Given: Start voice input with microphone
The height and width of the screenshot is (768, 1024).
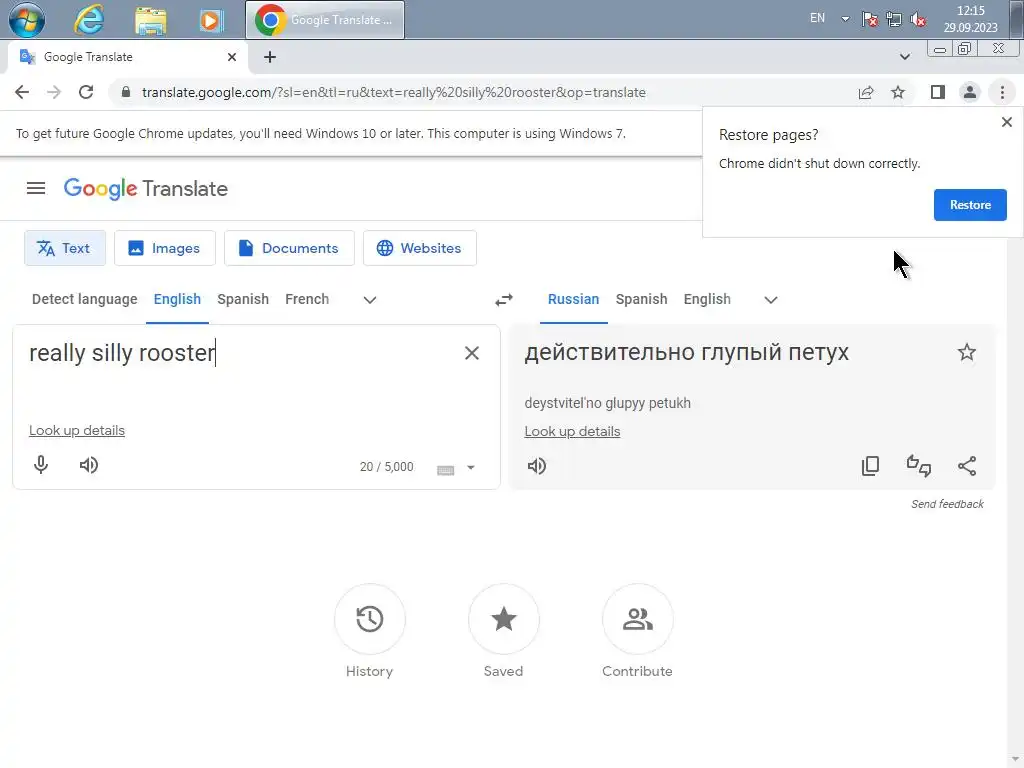Looking at the screenshot, I should 40,465.
